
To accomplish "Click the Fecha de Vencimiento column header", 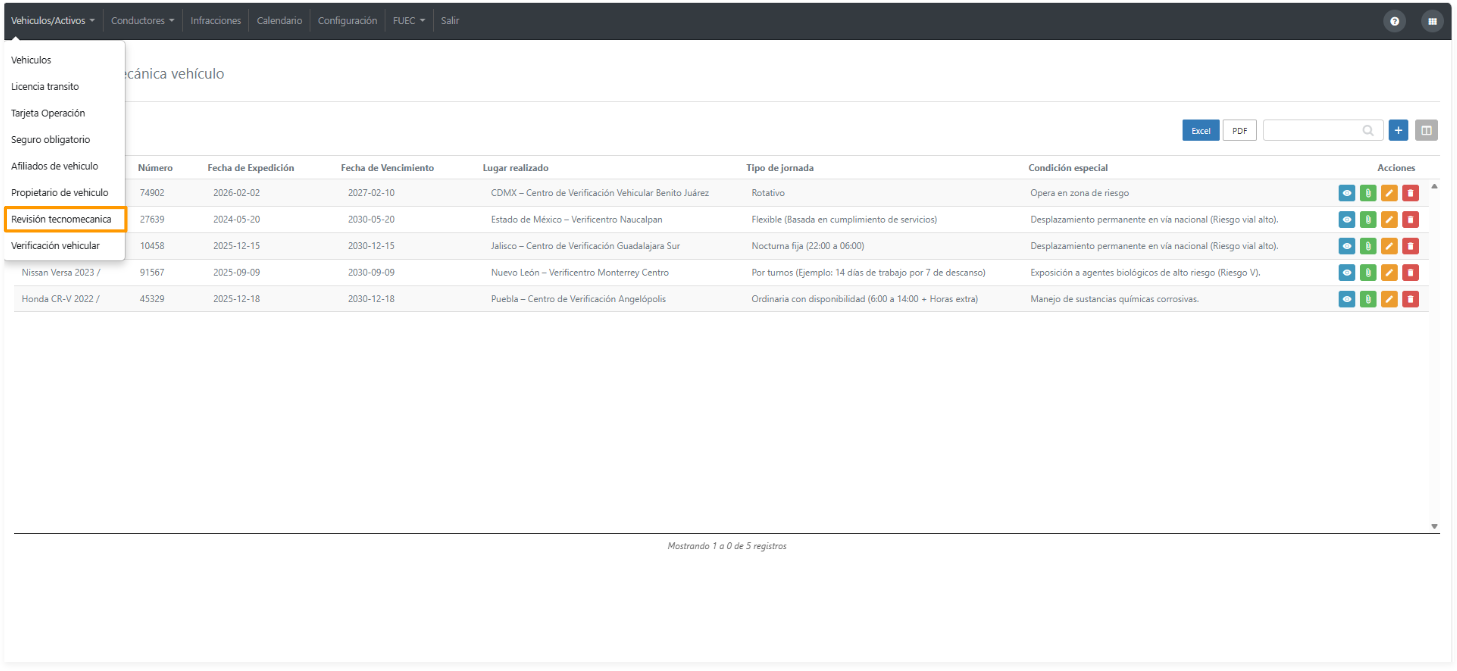I will (387, 168).
